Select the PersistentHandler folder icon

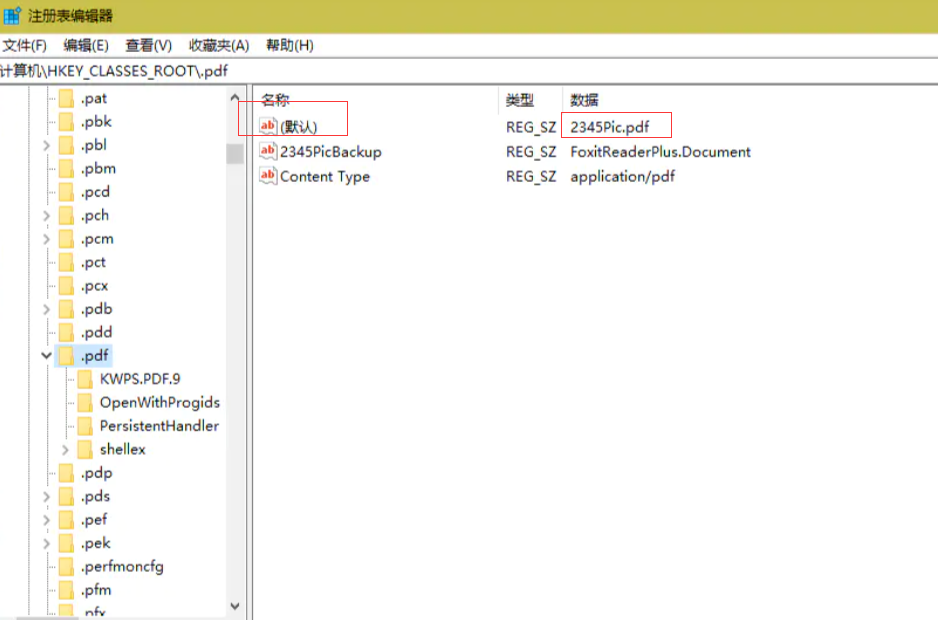coord(86,426)
